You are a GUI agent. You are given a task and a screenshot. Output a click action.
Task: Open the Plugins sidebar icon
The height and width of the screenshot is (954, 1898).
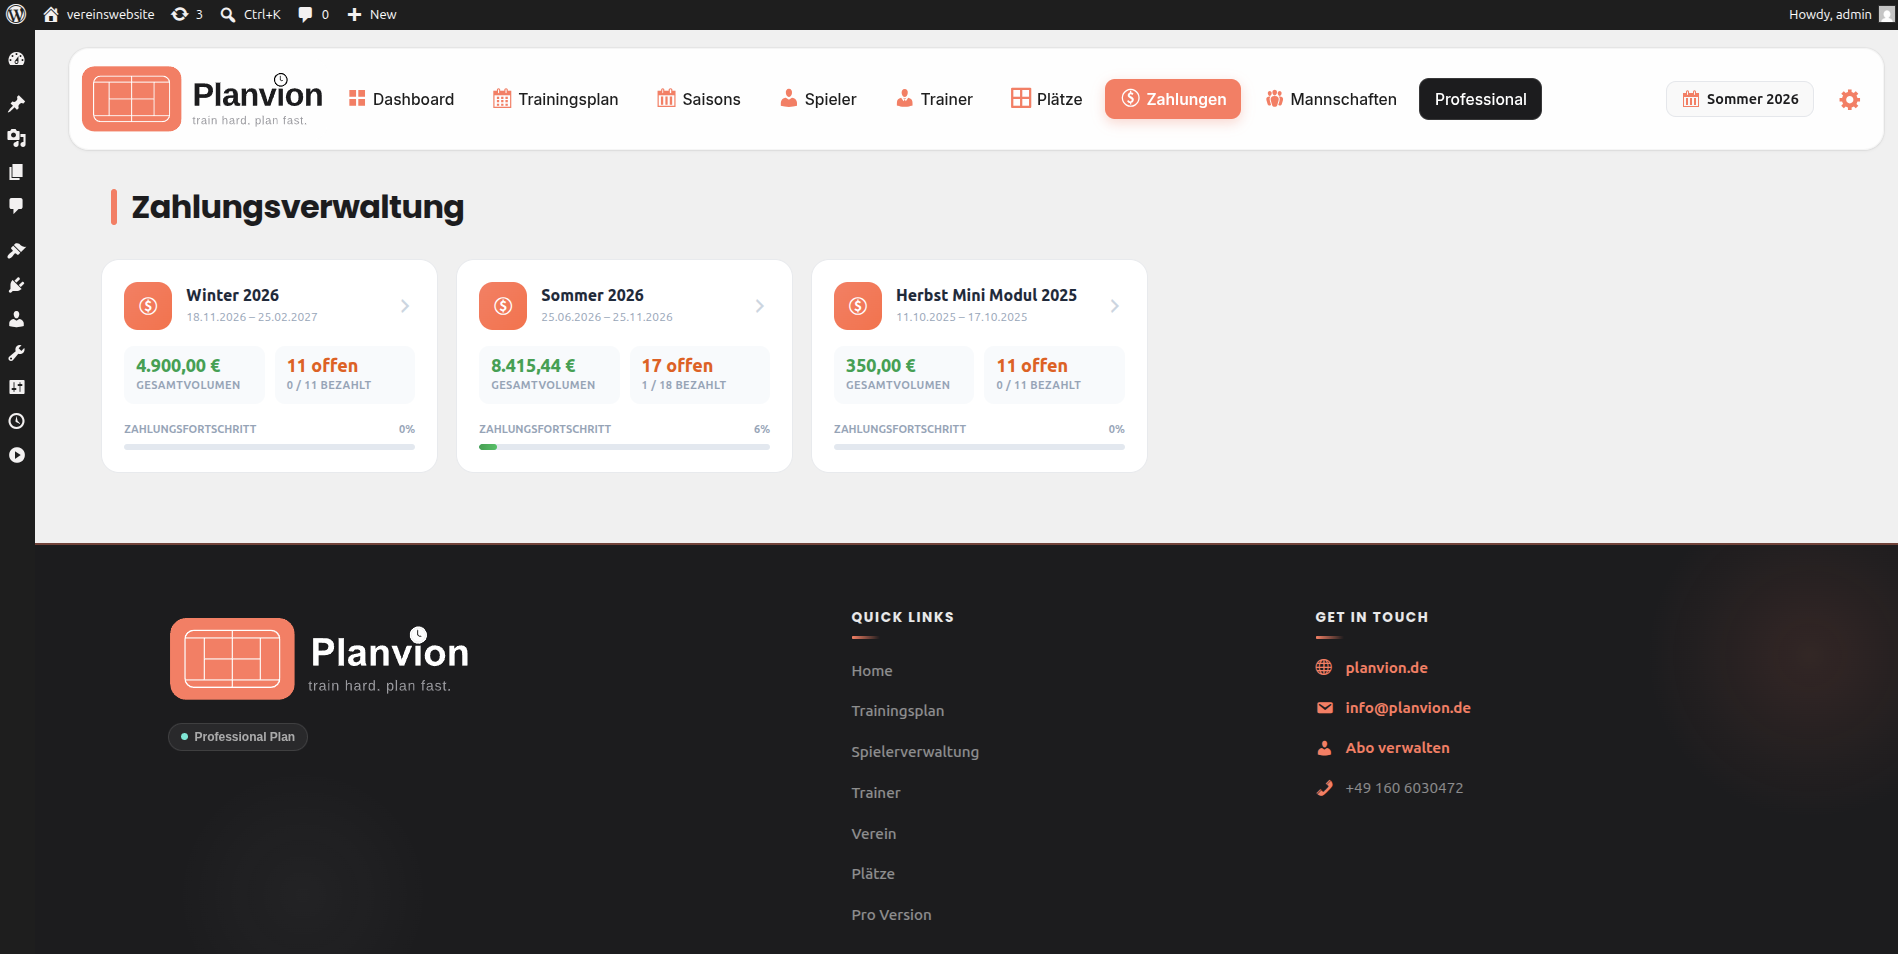coord(16,285)
